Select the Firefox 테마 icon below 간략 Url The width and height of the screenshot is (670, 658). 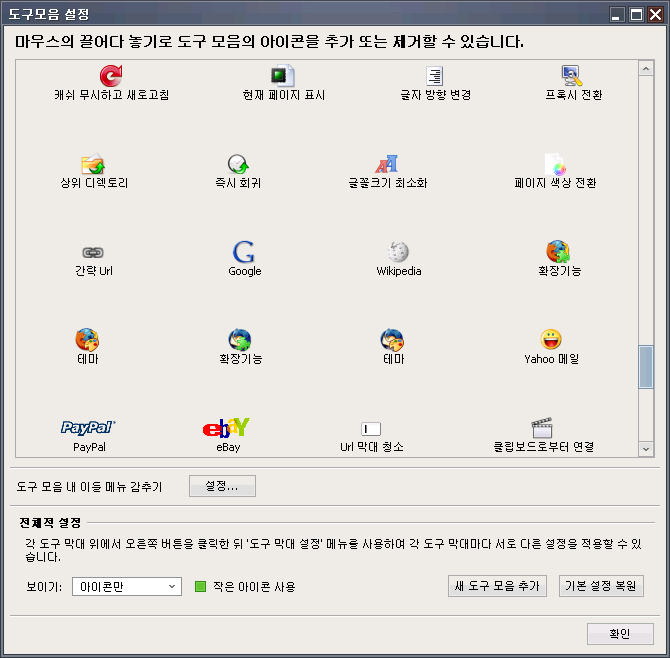[87, 340]
